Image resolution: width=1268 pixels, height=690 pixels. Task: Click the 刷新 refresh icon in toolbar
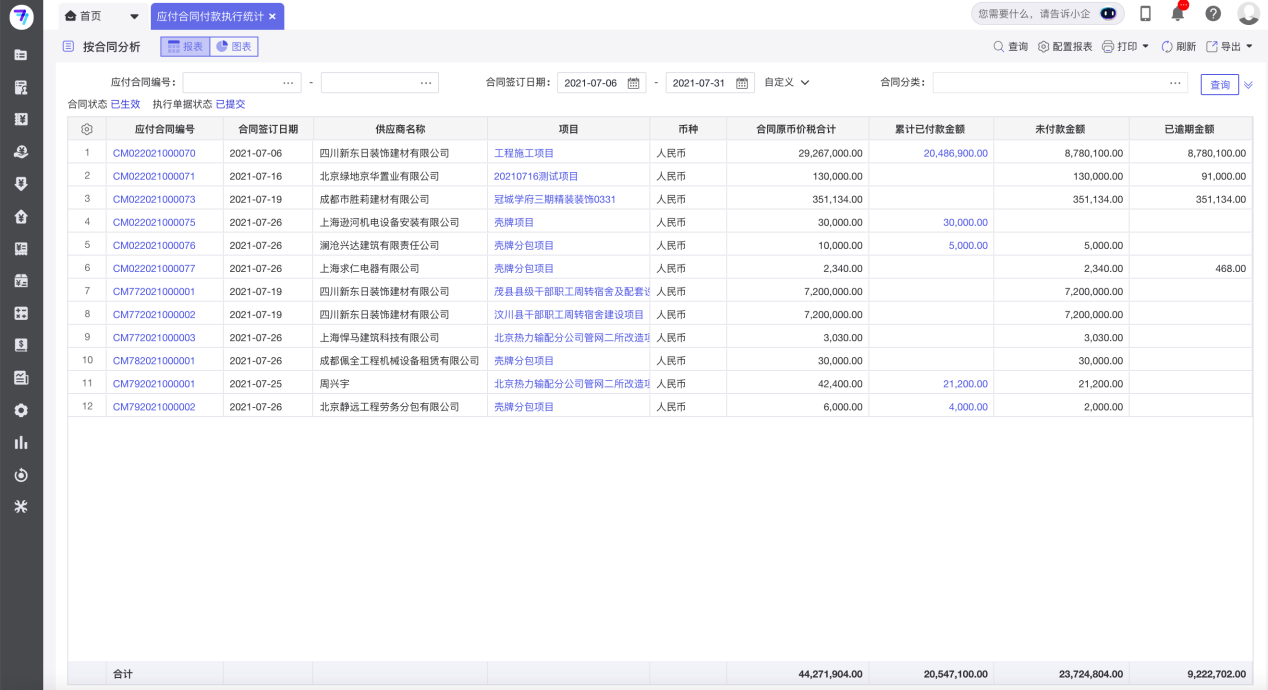[1167, 46]
